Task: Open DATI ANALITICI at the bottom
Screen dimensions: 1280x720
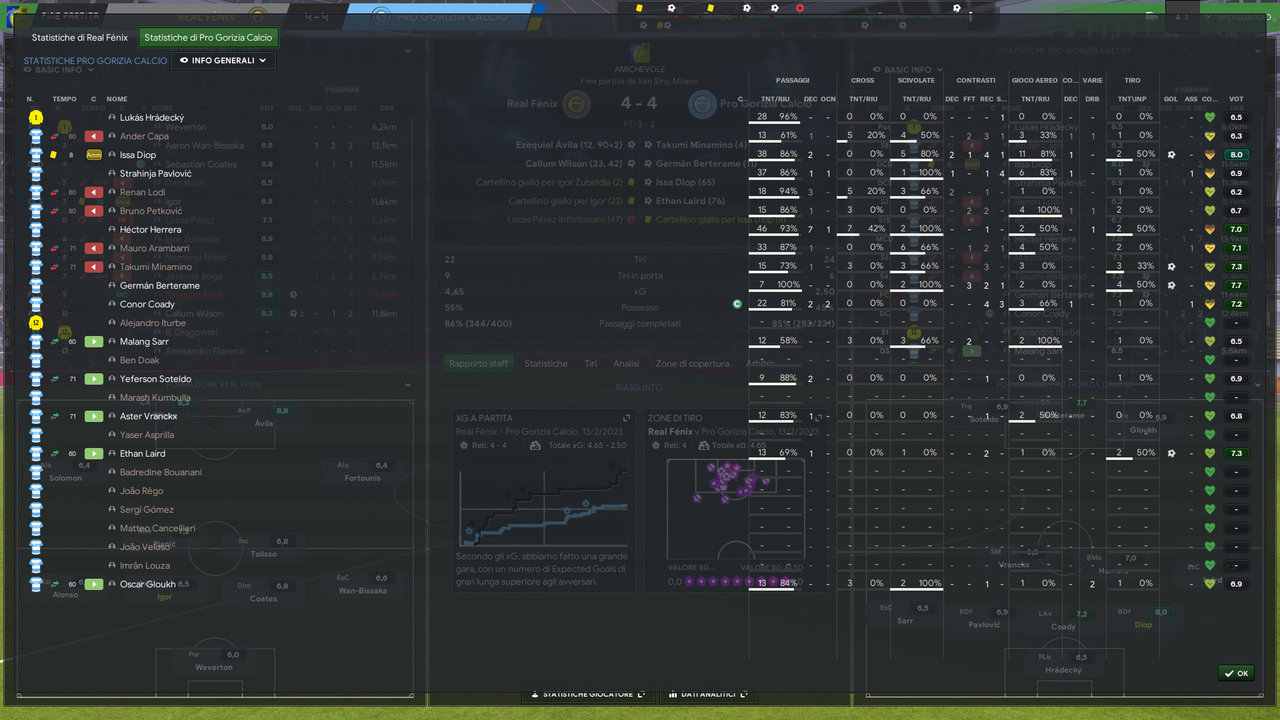Action: pyautogui.click(x=707, y=694)
